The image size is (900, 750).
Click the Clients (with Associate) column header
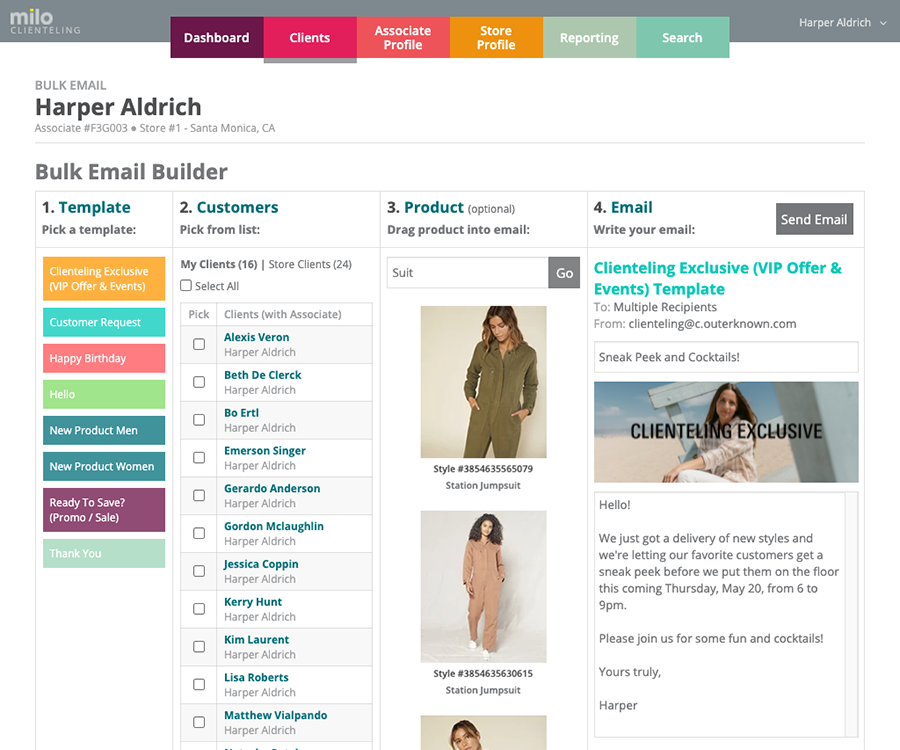(282, 314)
